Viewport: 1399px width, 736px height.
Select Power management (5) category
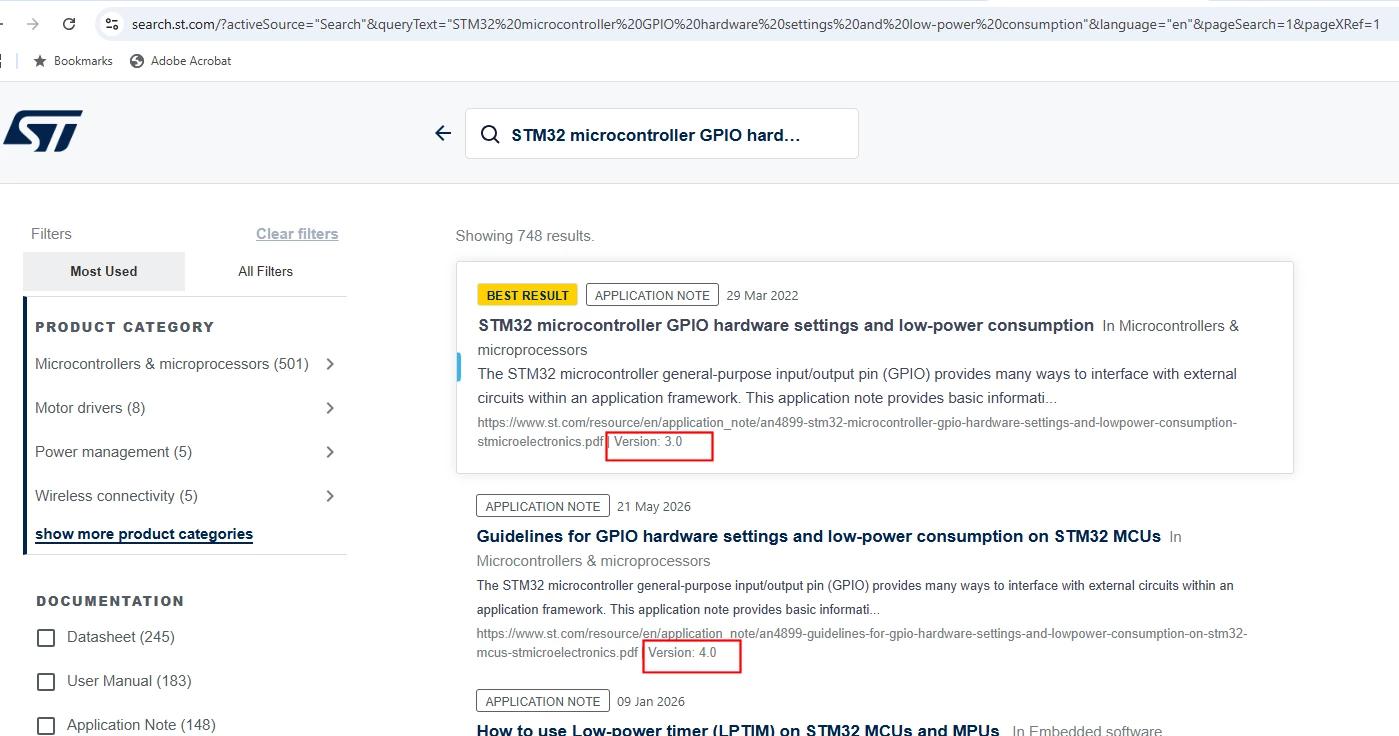(x=113, y=452)
